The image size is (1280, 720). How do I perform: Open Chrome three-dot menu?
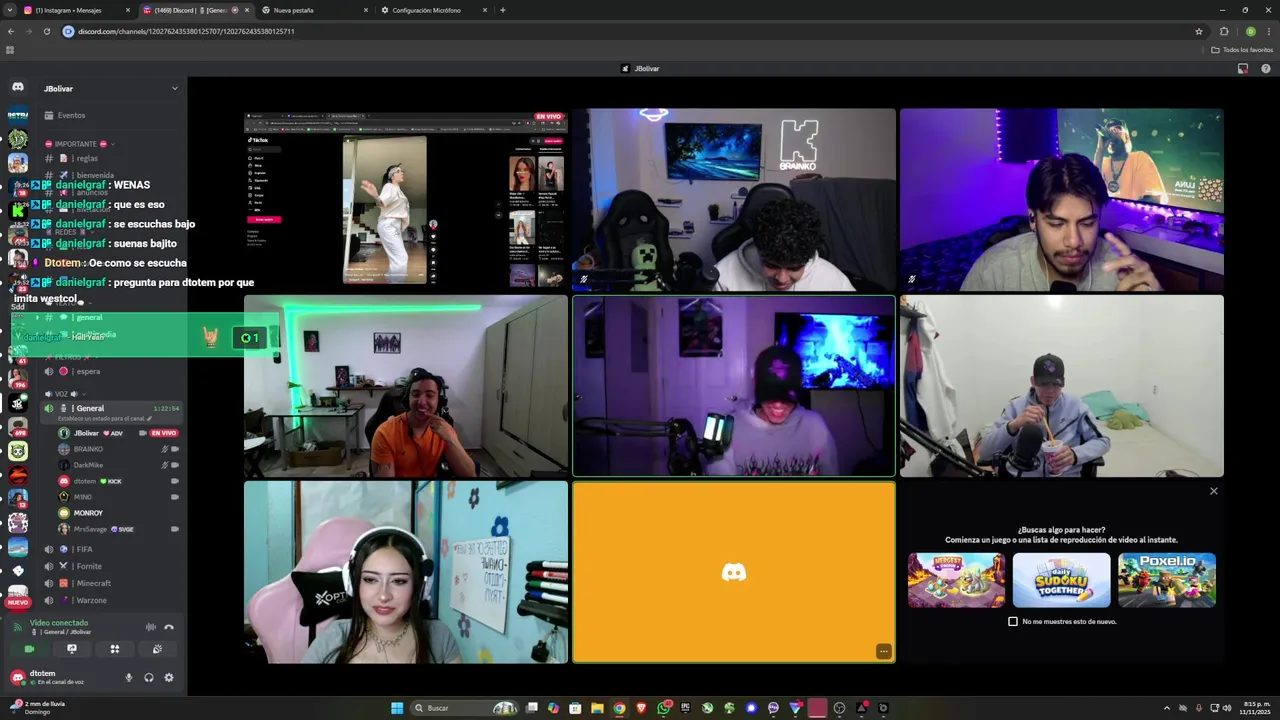1268,31
